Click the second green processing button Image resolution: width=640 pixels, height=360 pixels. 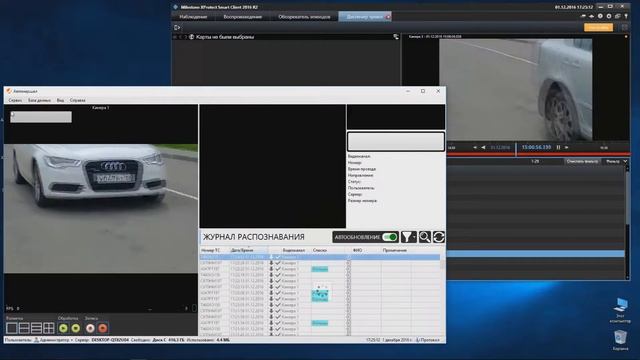coord(76,328)
